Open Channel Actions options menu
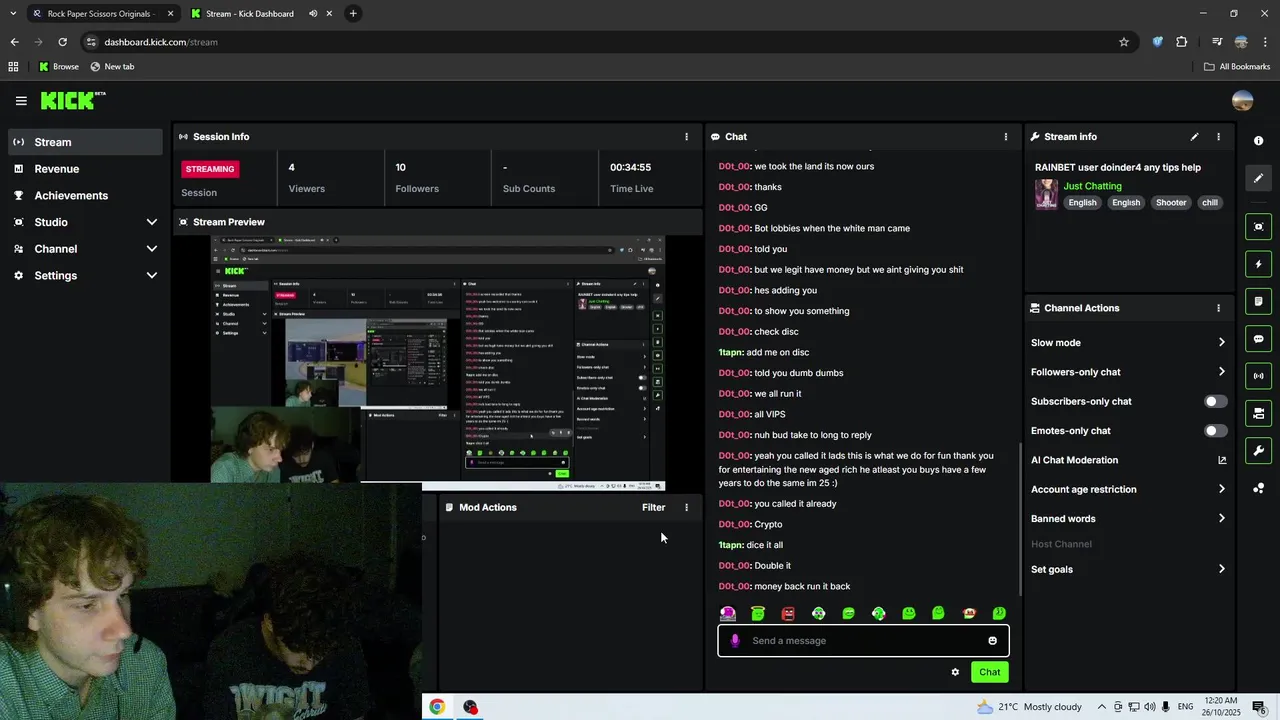This screenshot has height=720, width=1280. tap(1218, 308)
